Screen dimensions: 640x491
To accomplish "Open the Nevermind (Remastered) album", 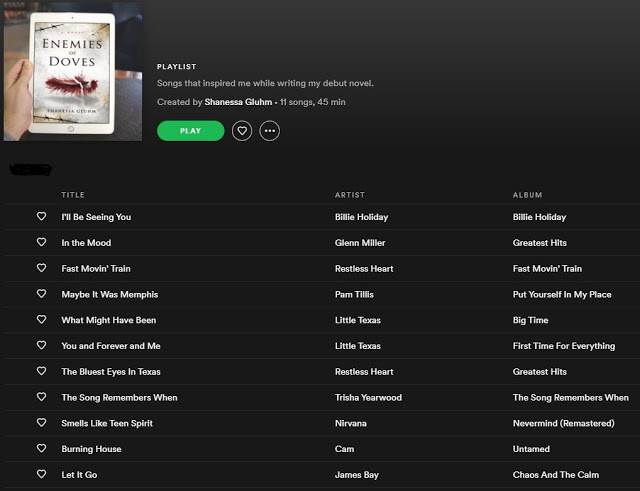I will point(563,423).
